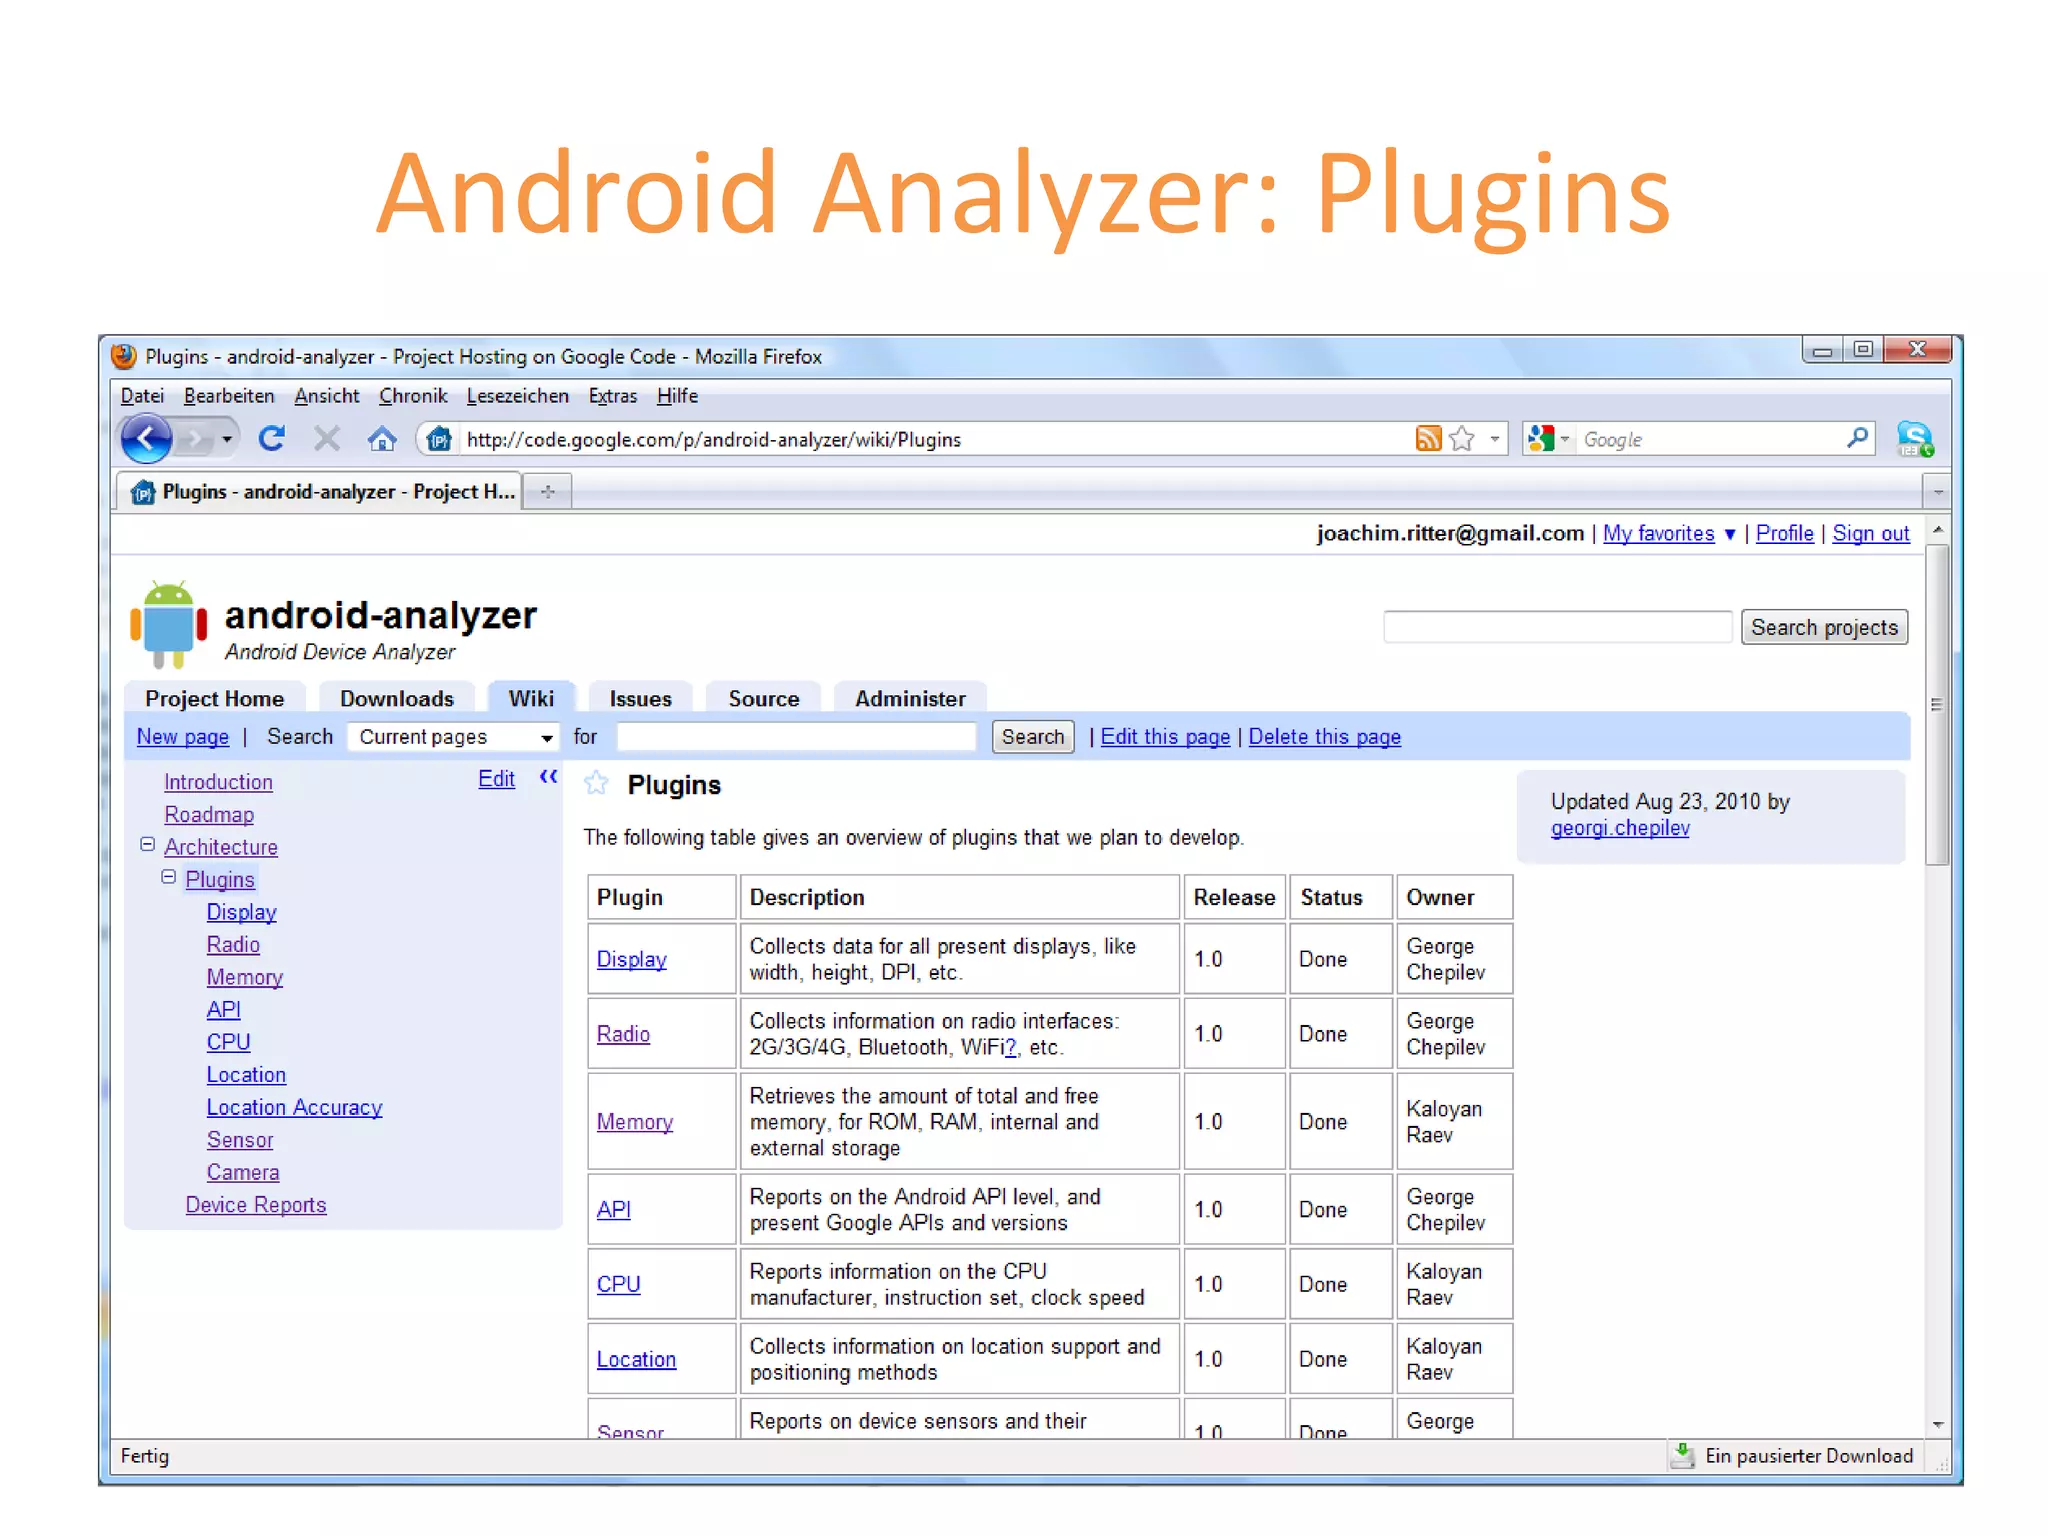The image size is (2048, 1536).
Task: Open the Datei menu
Action: click(x=142, y=396)
